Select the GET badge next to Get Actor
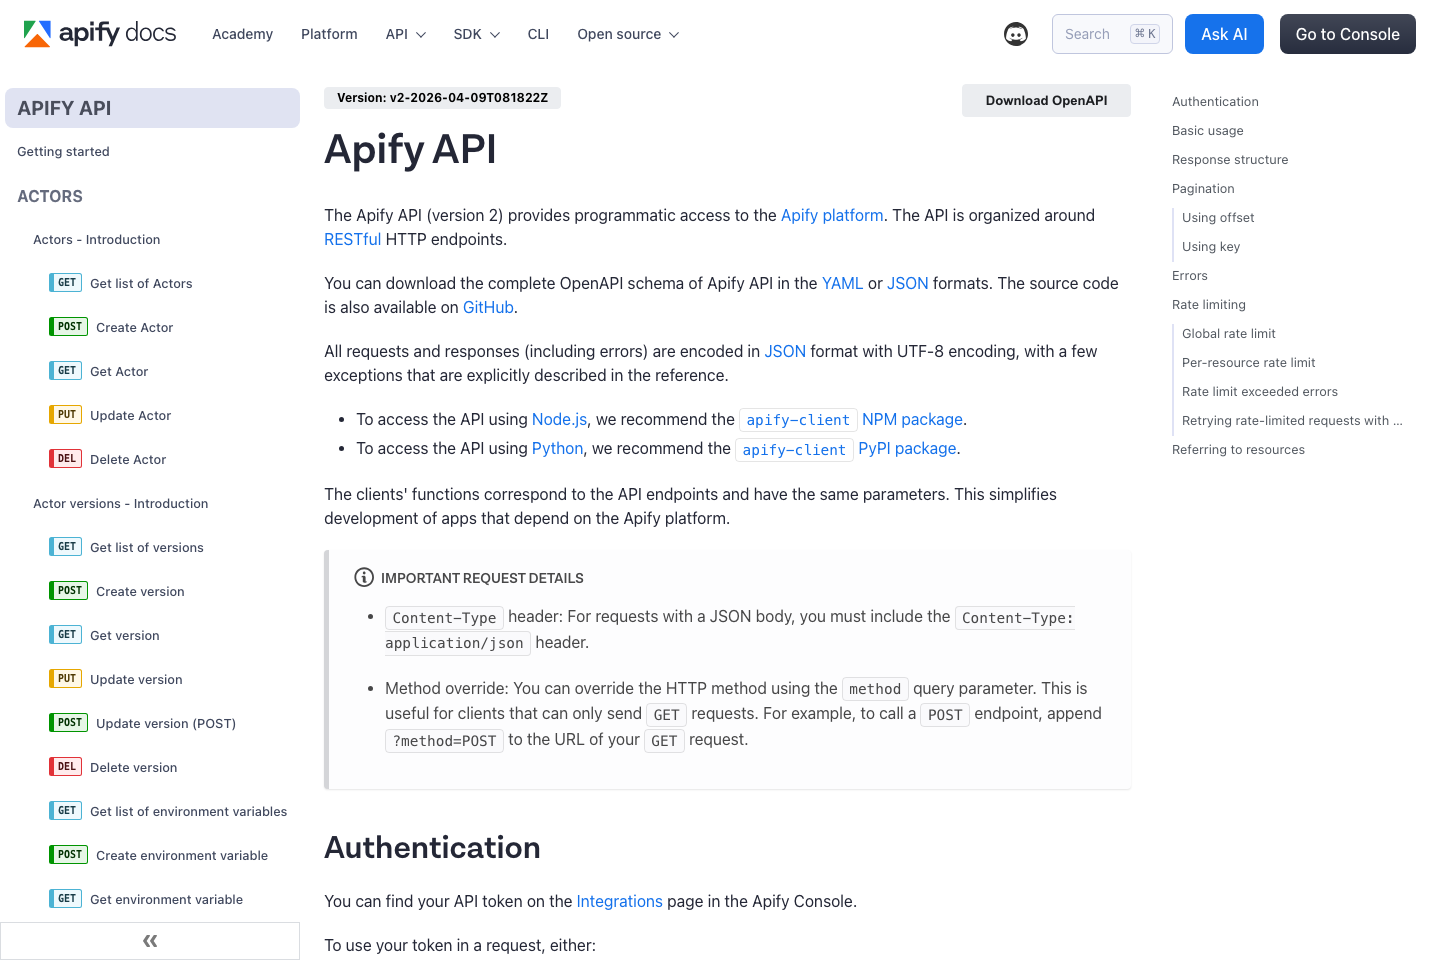 click(65, 370)
